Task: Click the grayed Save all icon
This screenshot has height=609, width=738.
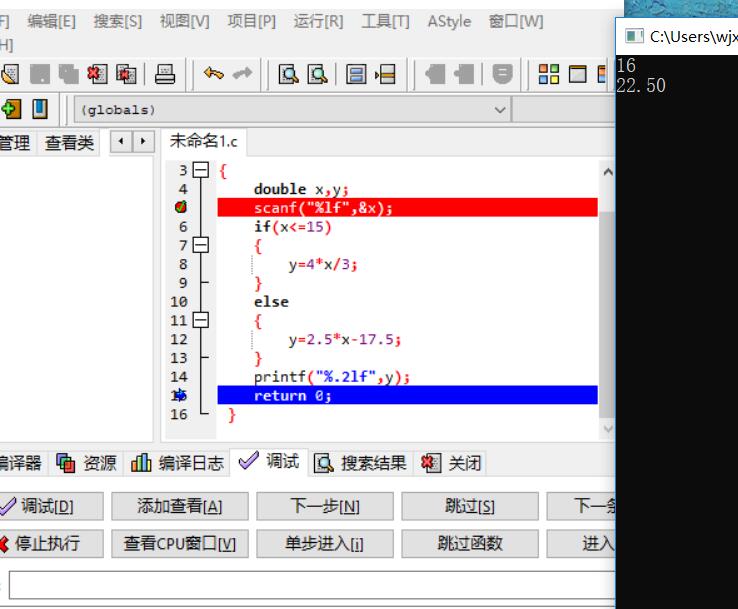Action: click(69, 74)
